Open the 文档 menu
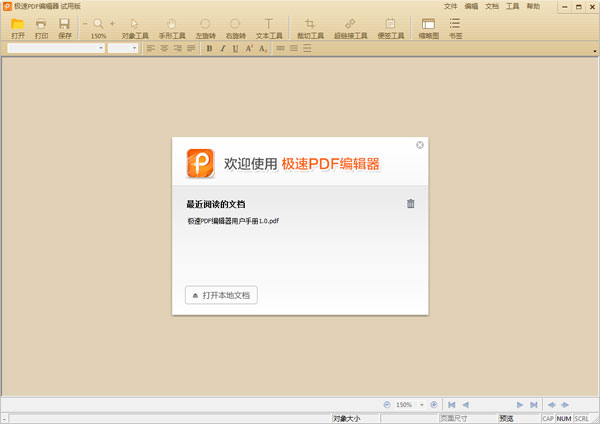600x424 pixels. (492, 6)
